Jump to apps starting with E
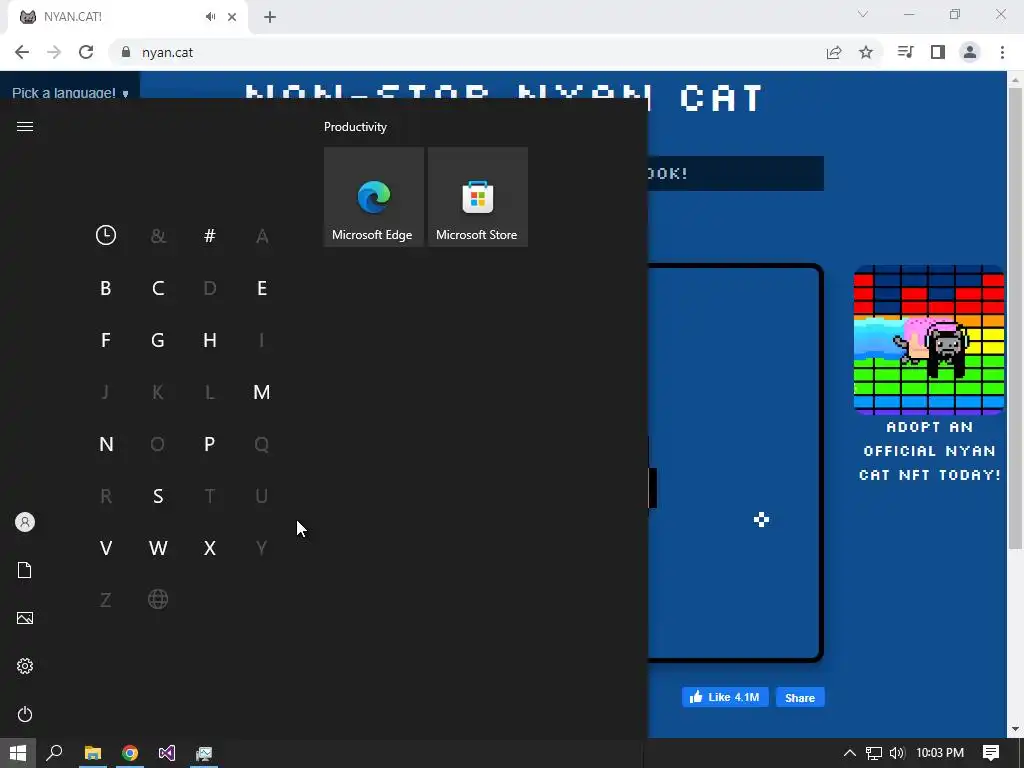 coord(262,288)
